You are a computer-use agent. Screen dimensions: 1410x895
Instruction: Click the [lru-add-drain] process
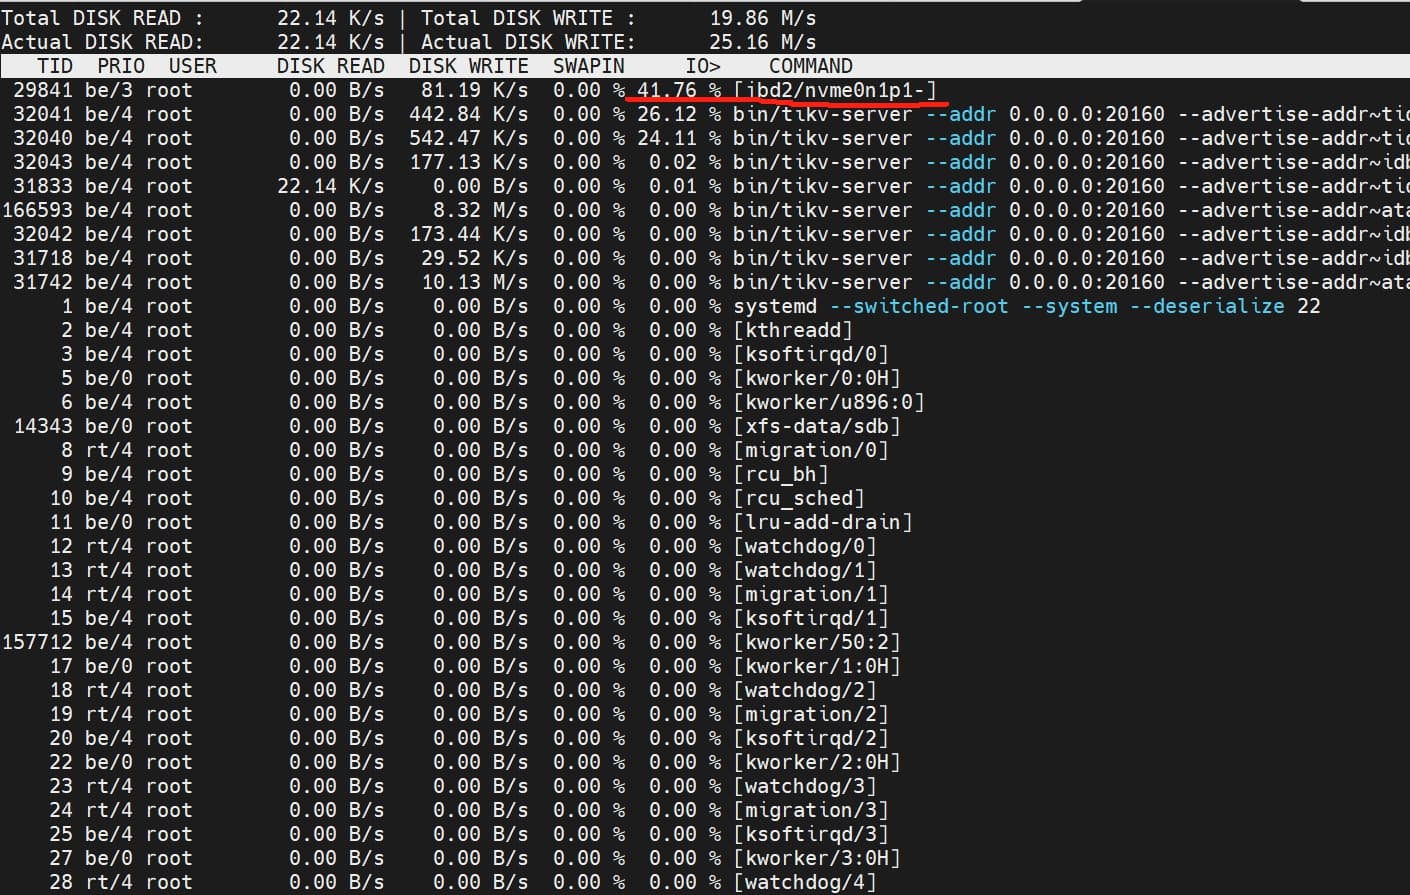823,522
